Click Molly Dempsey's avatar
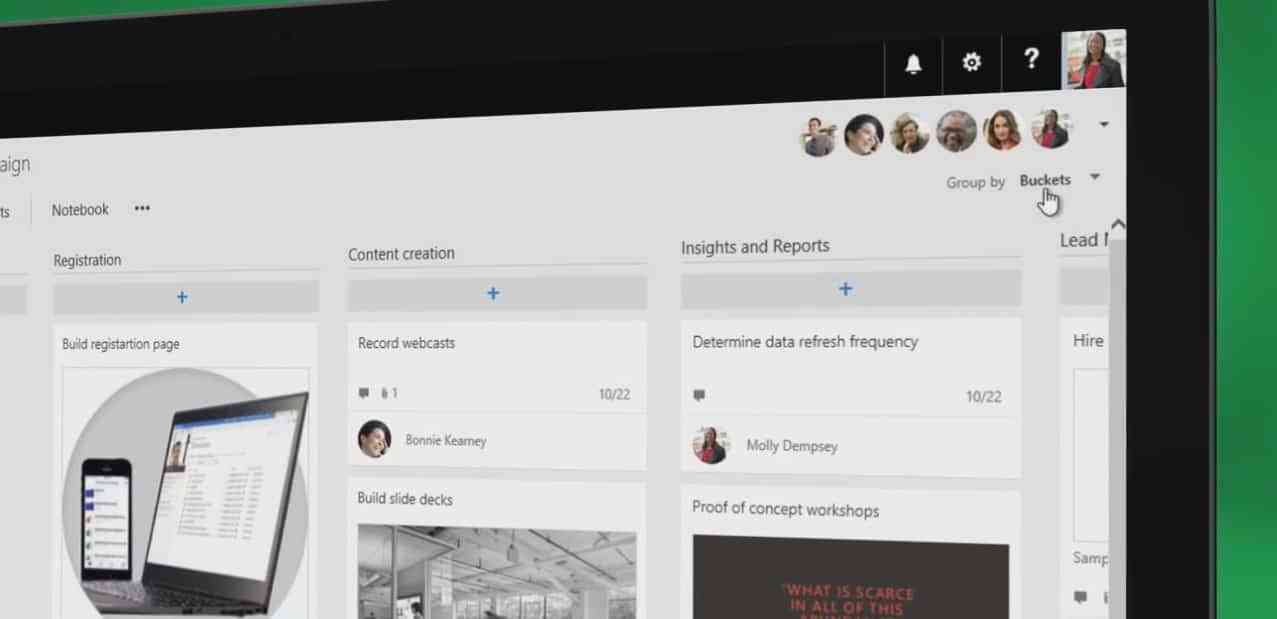Viewport: 1277px width, 619px height. (x=711, y=445)
